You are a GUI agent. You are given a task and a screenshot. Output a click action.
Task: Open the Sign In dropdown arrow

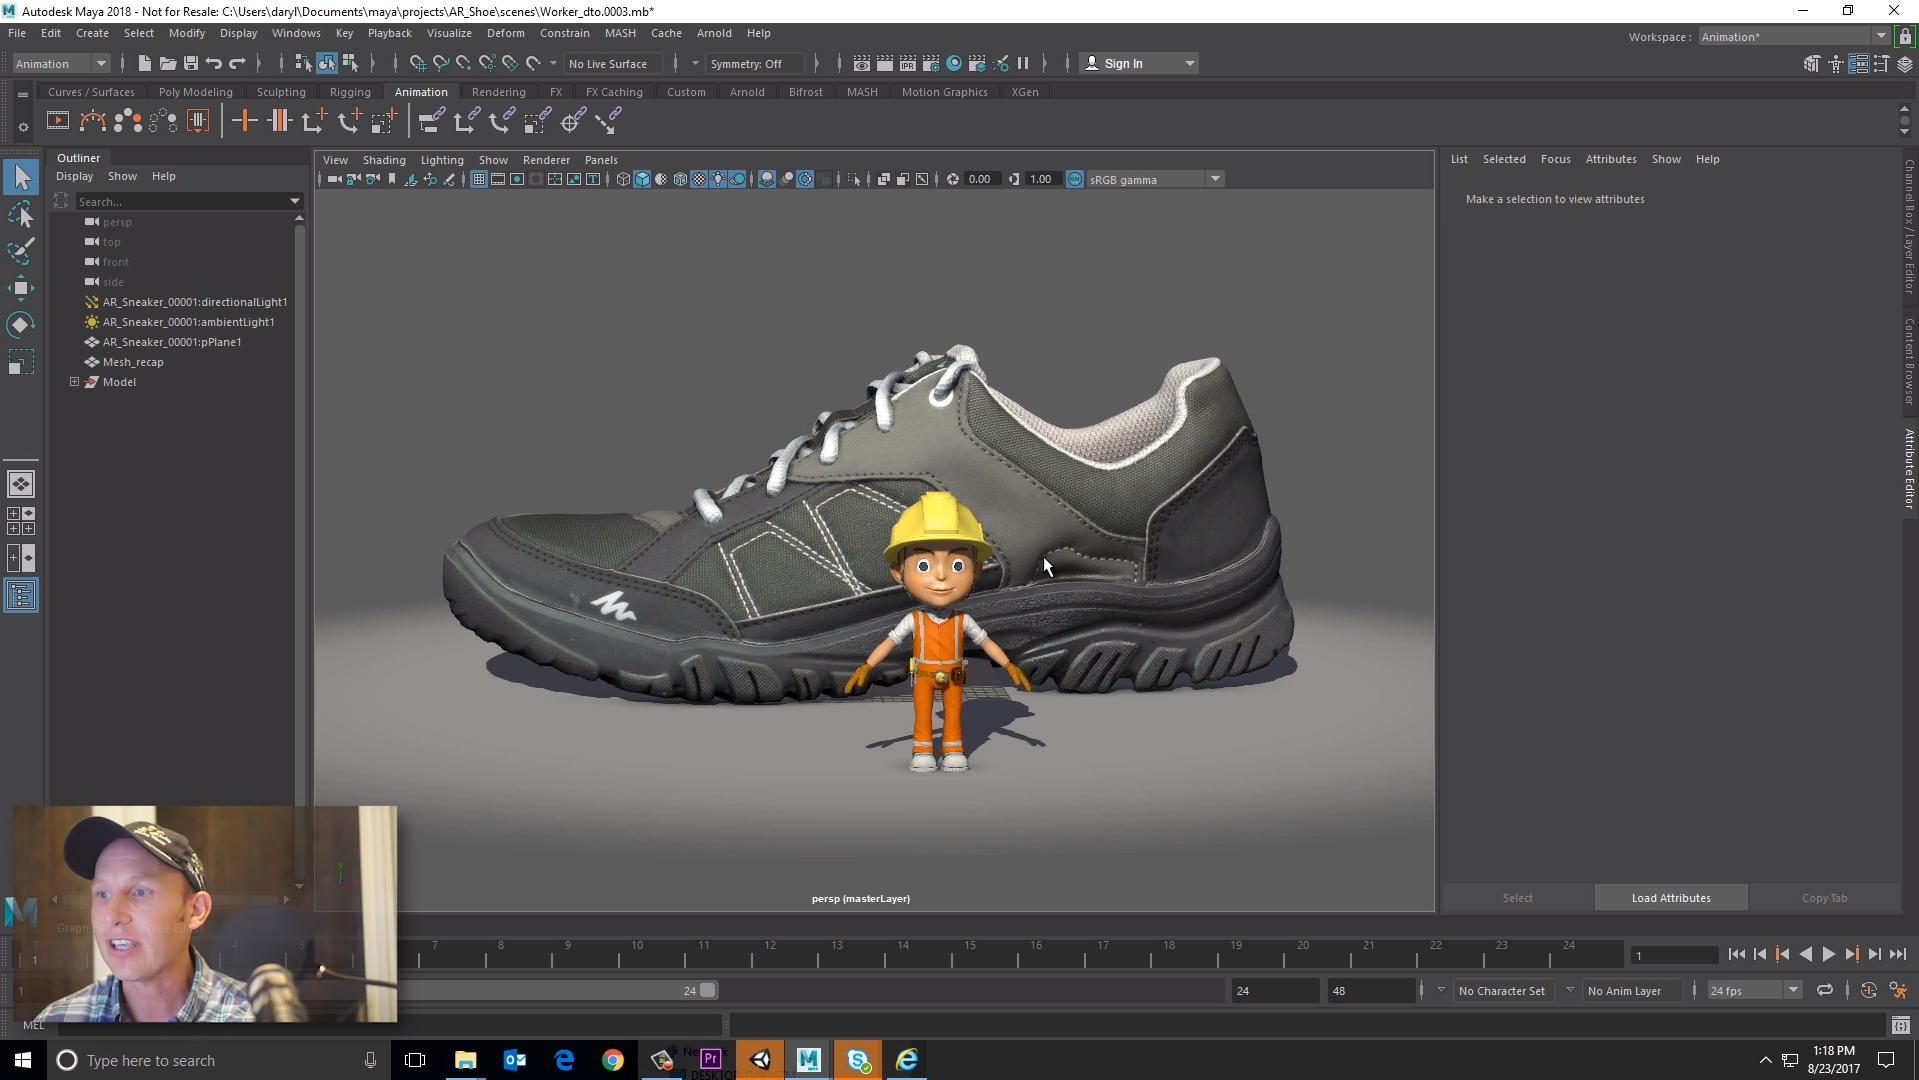click(x=1190, y=63)
